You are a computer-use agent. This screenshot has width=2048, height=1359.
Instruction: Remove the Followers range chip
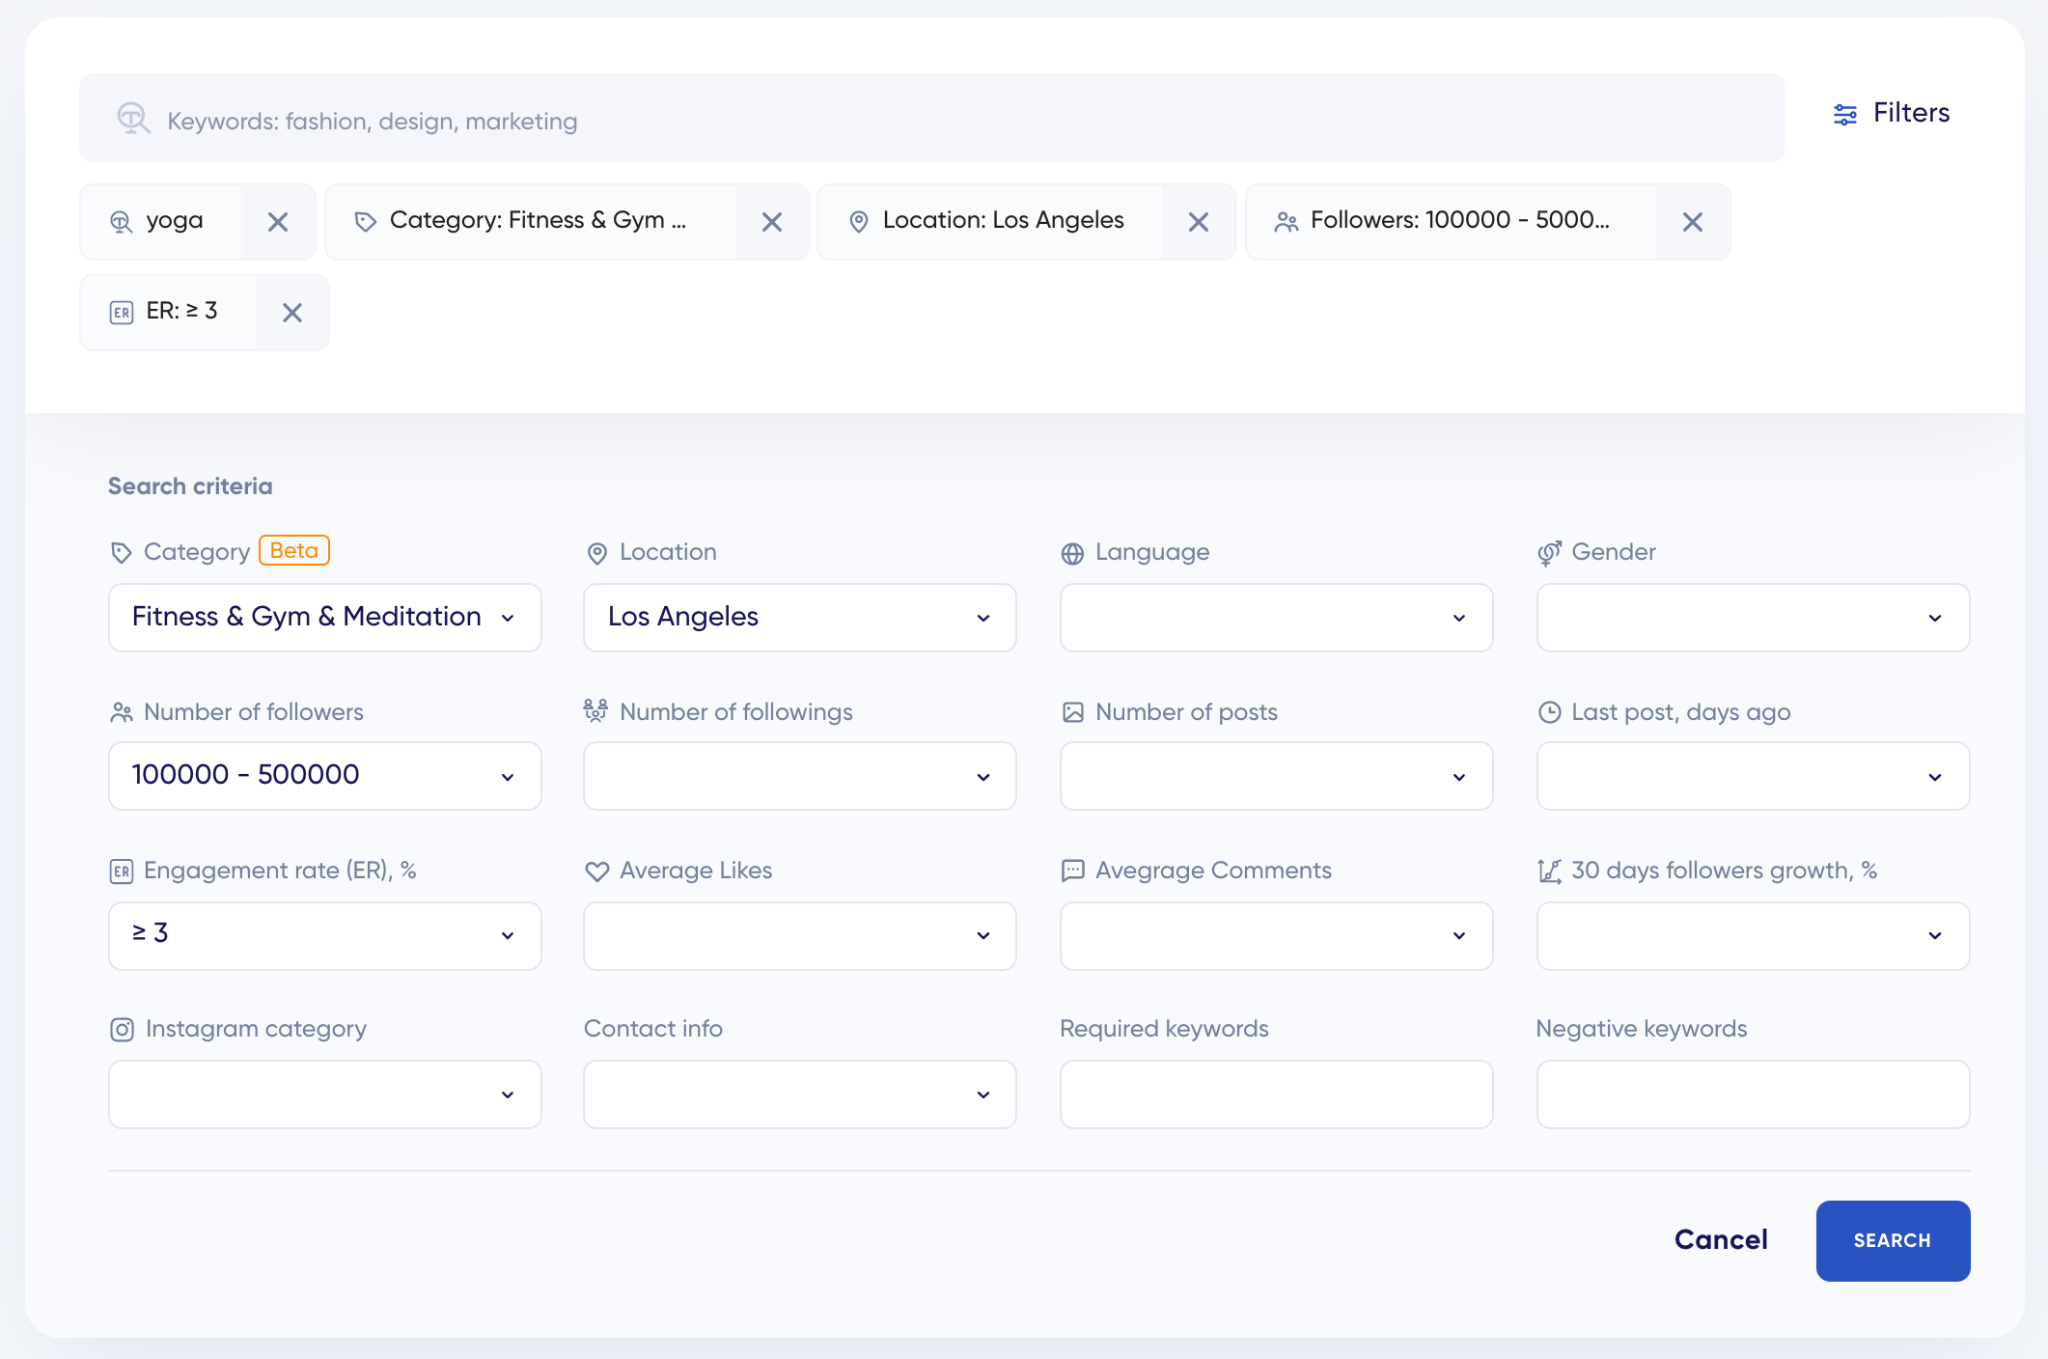1692,222
